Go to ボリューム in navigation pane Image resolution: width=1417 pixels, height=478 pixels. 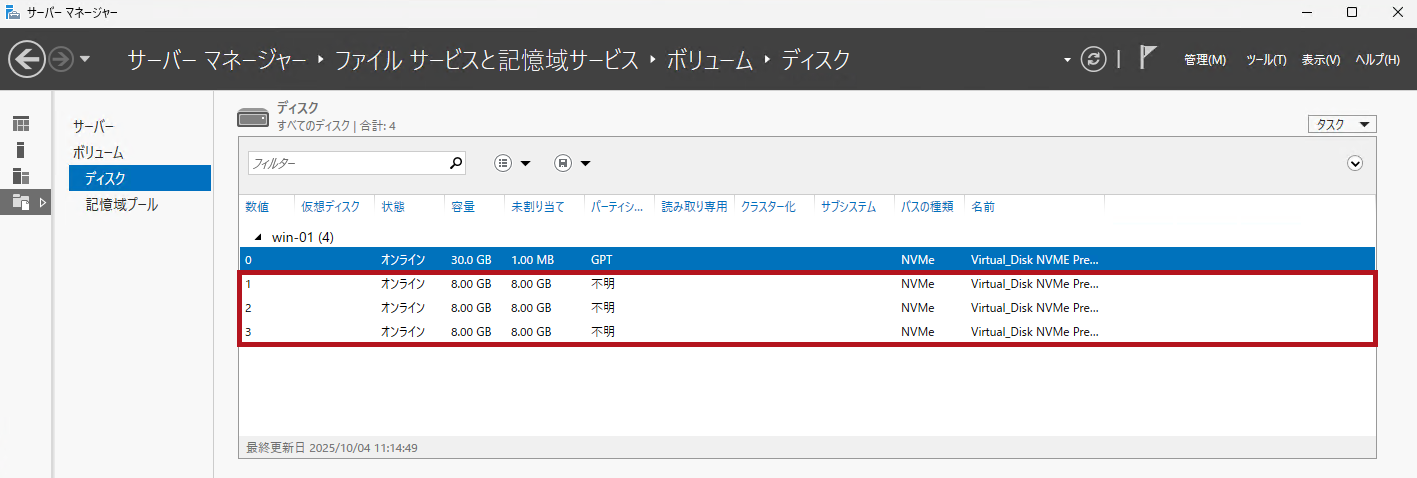coord(98,153)
